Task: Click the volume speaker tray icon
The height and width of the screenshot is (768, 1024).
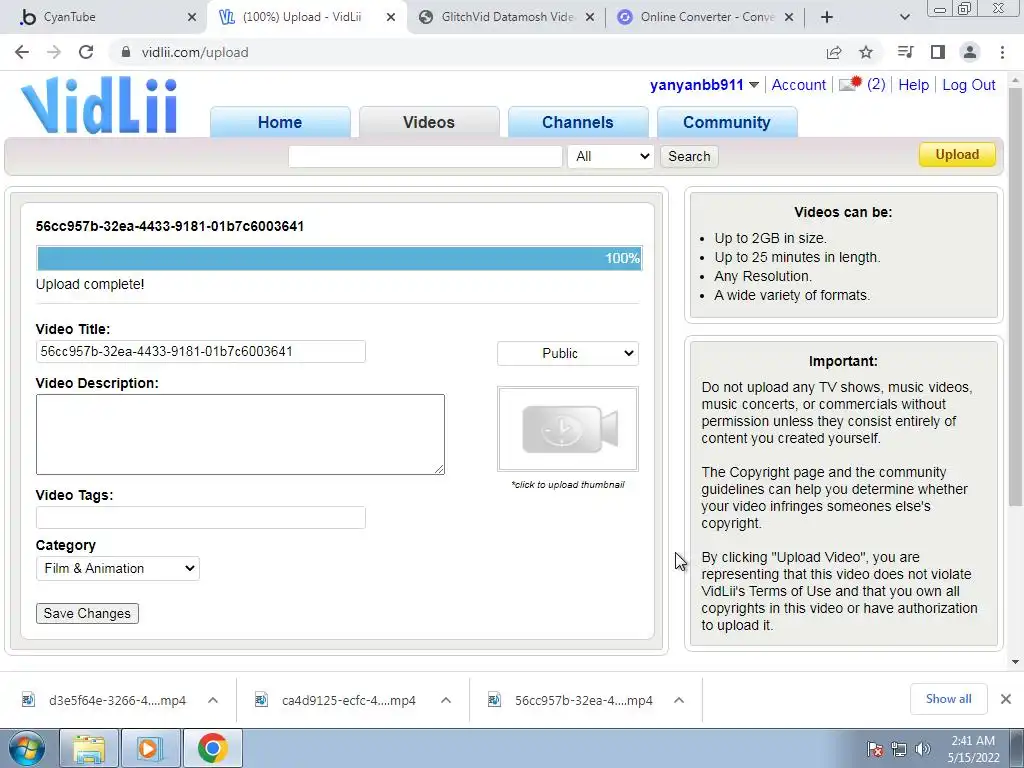Action: click(923, 749)
